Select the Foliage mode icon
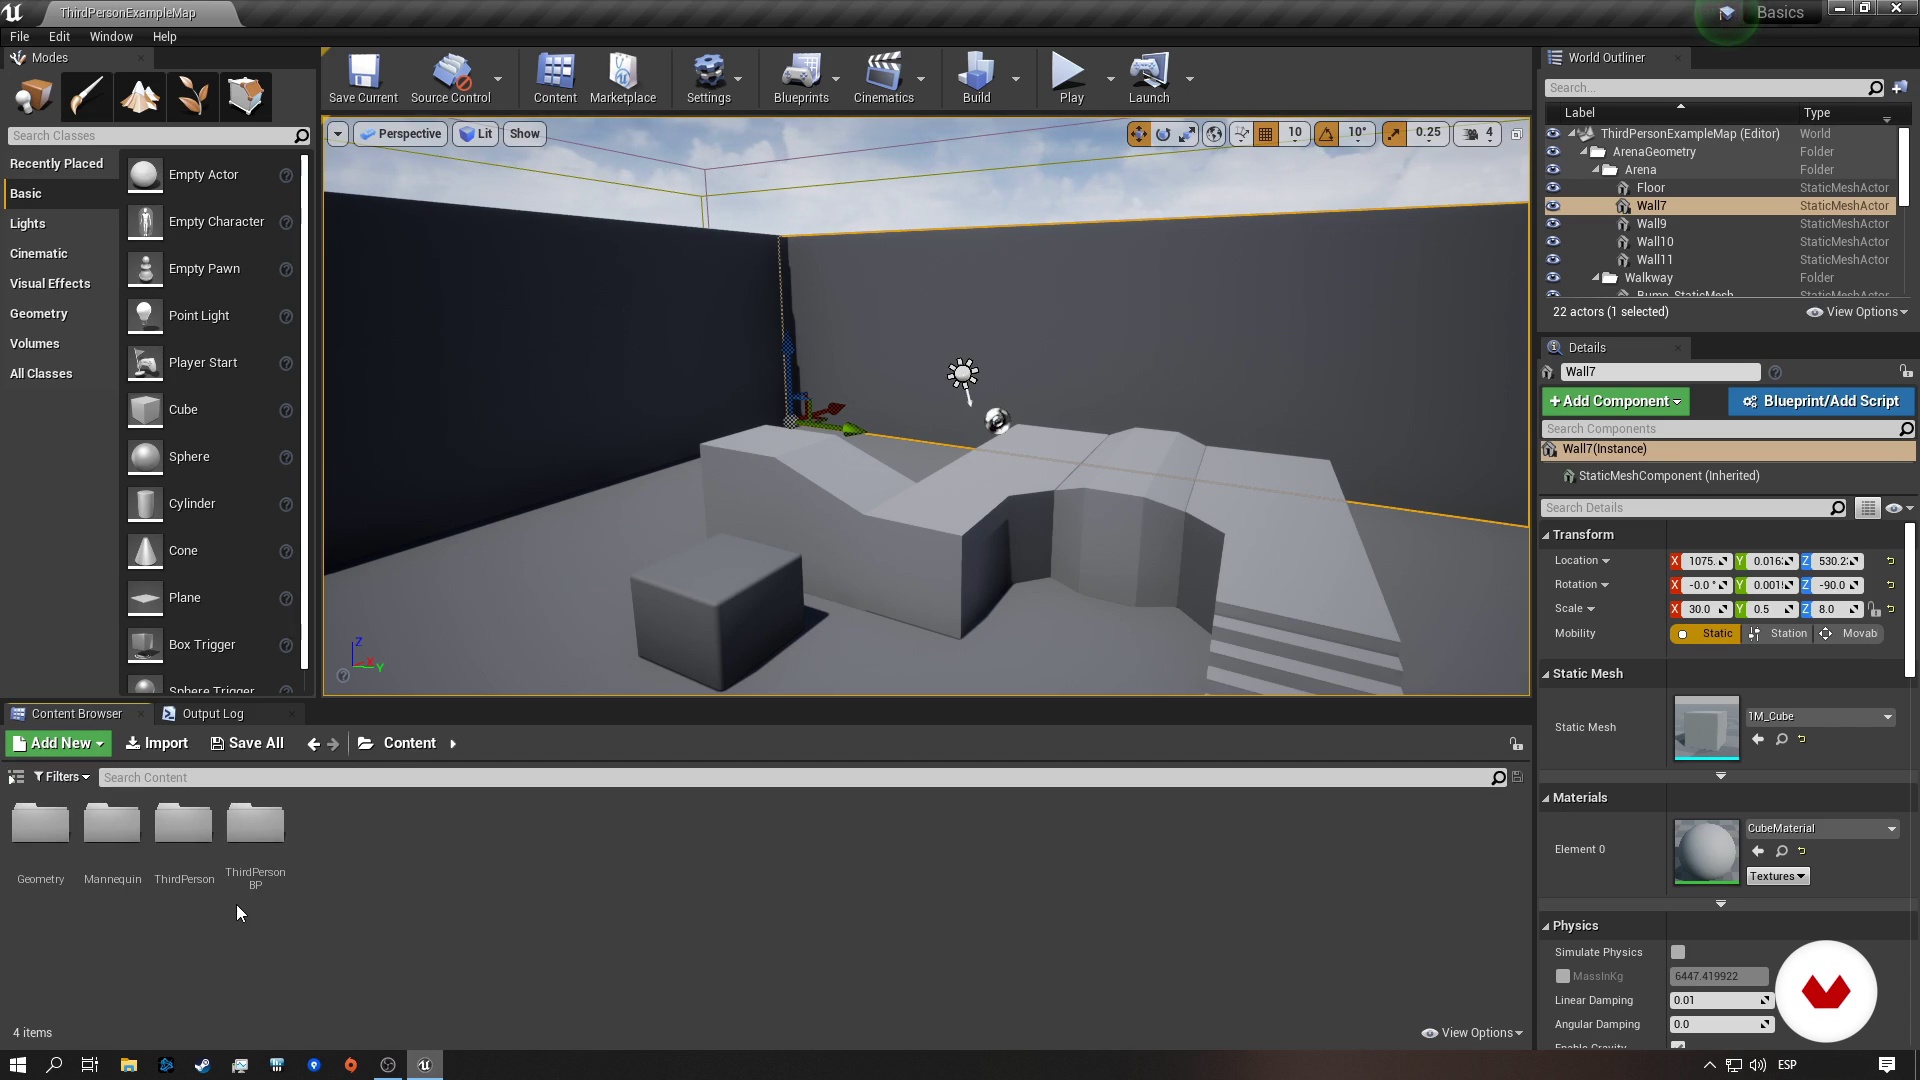The image size is (1920, 1080). click(192, 97)
